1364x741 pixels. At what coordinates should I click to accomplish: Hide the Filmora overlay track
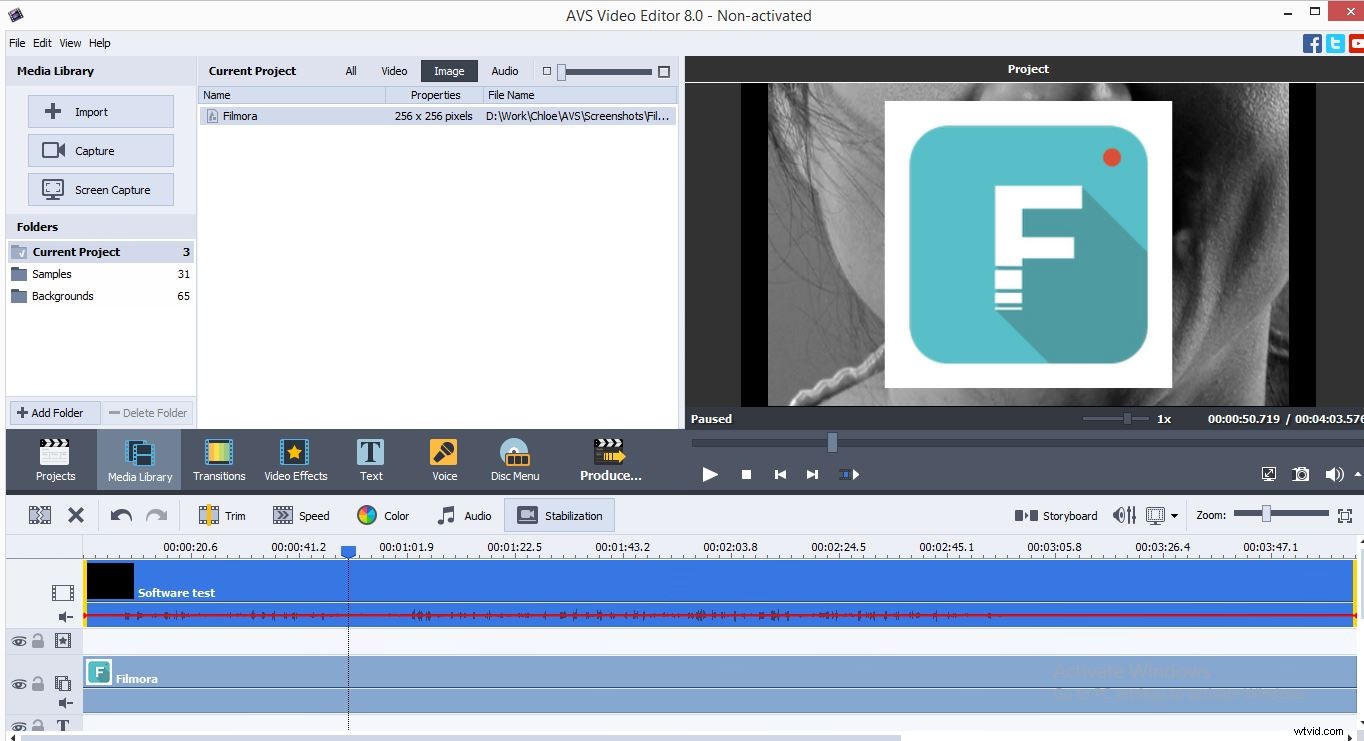tap(18, 684)
